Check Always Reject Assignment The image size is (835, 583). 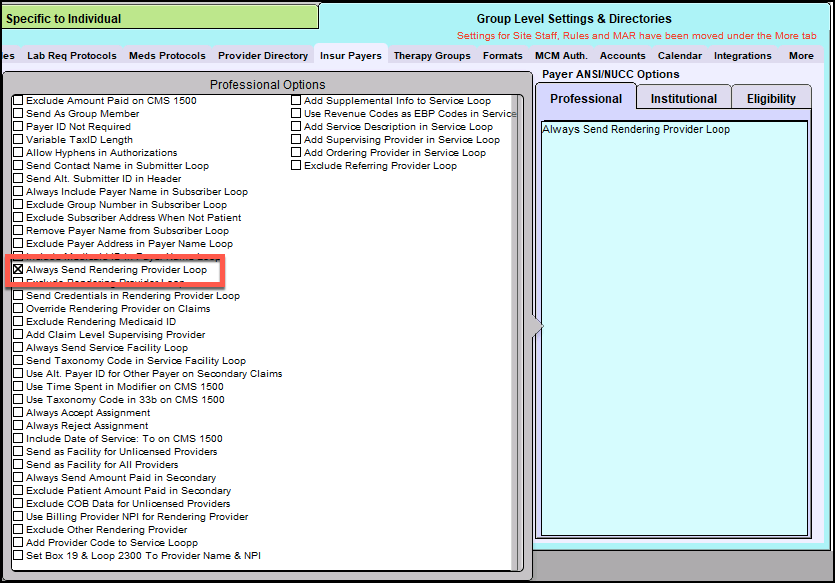click(18, 425)
